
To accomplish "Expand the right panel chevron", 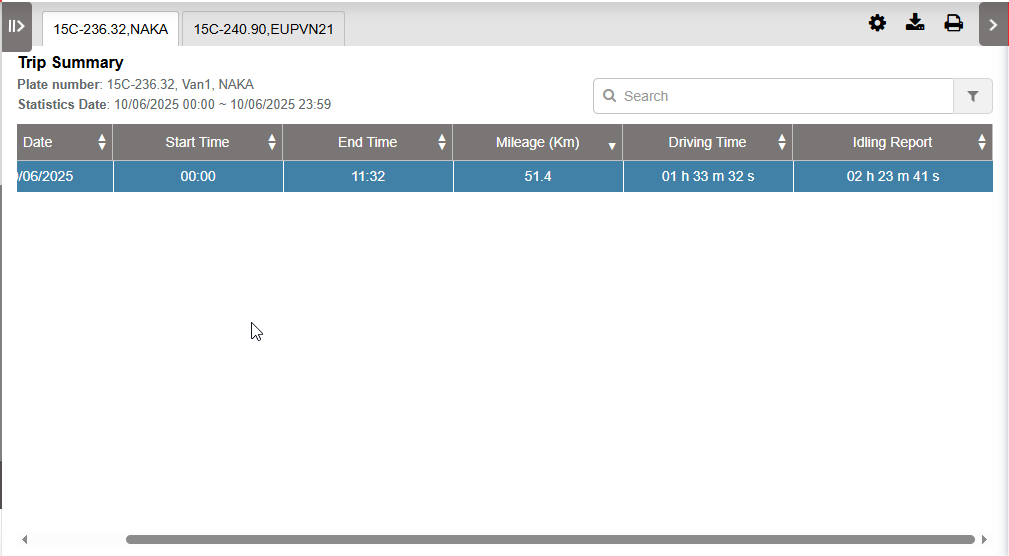I will (x=993, y=25).
